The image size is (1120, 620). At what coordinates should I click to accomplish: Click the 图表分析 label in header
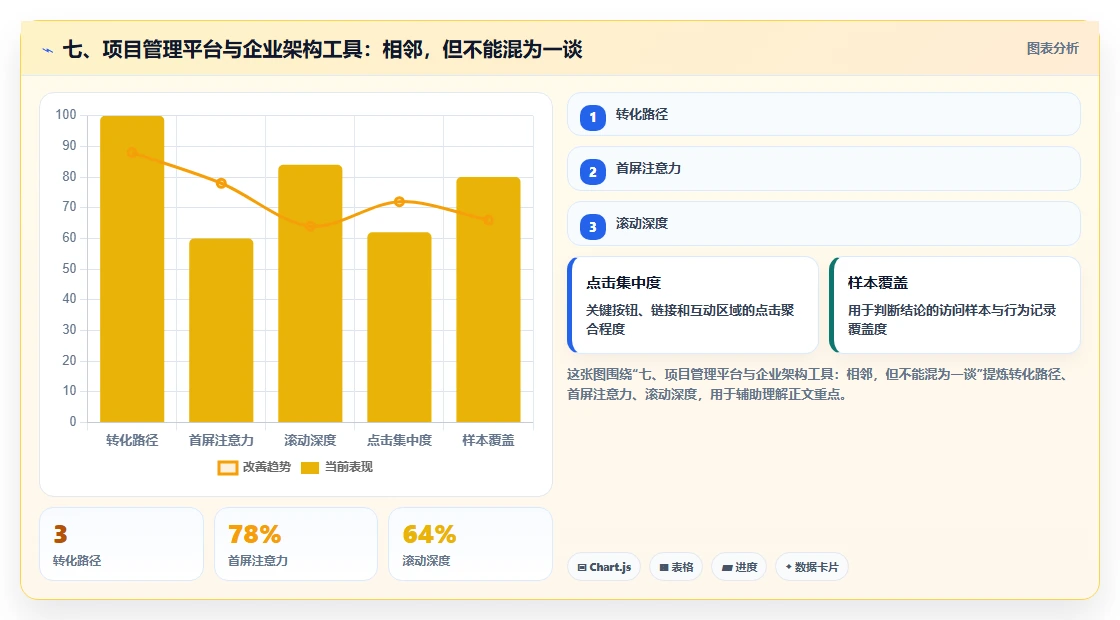click(1052, 49)
